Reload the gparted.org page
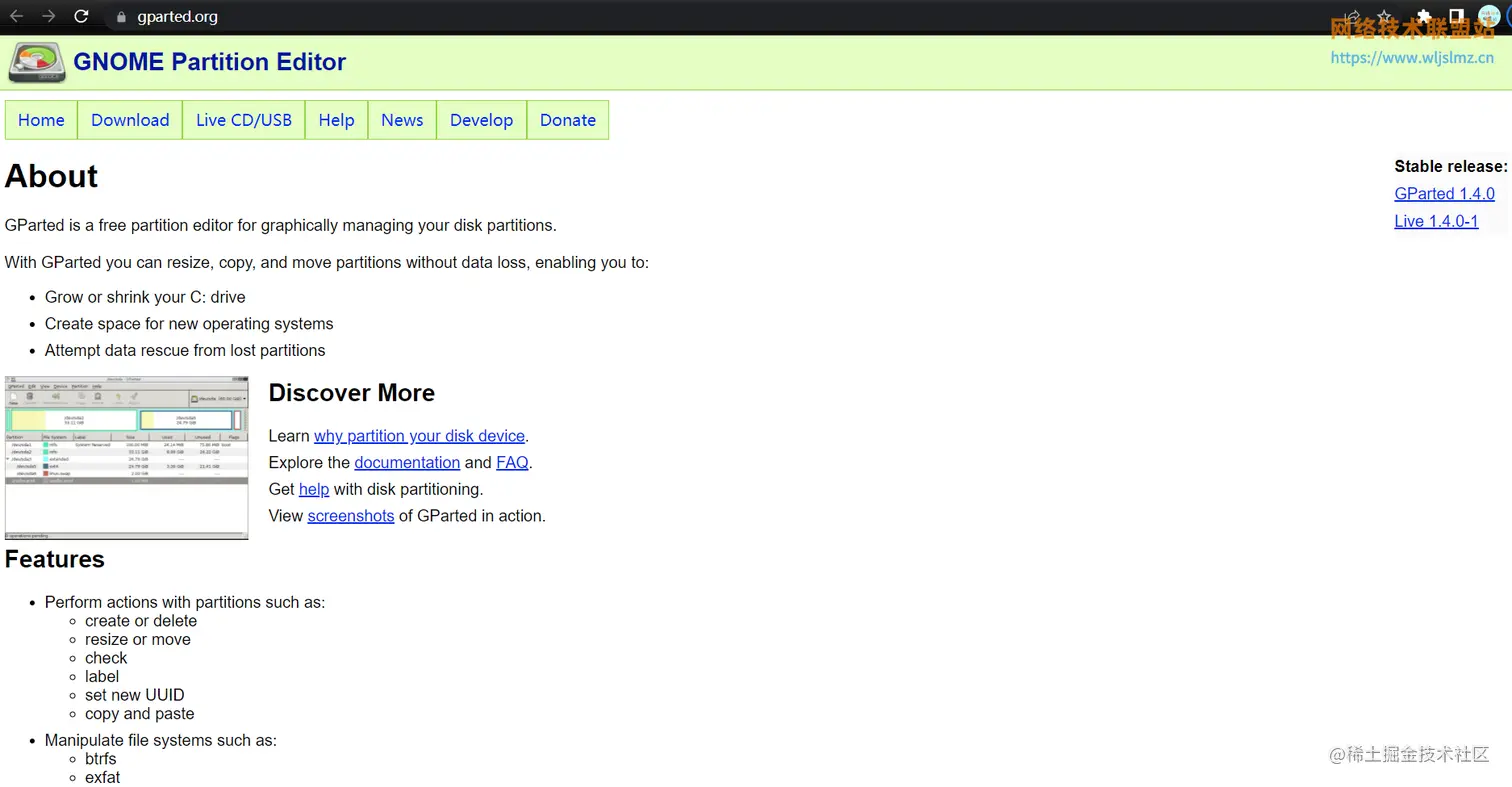This screenshot has height=787, width=1512. click(81, 16)
